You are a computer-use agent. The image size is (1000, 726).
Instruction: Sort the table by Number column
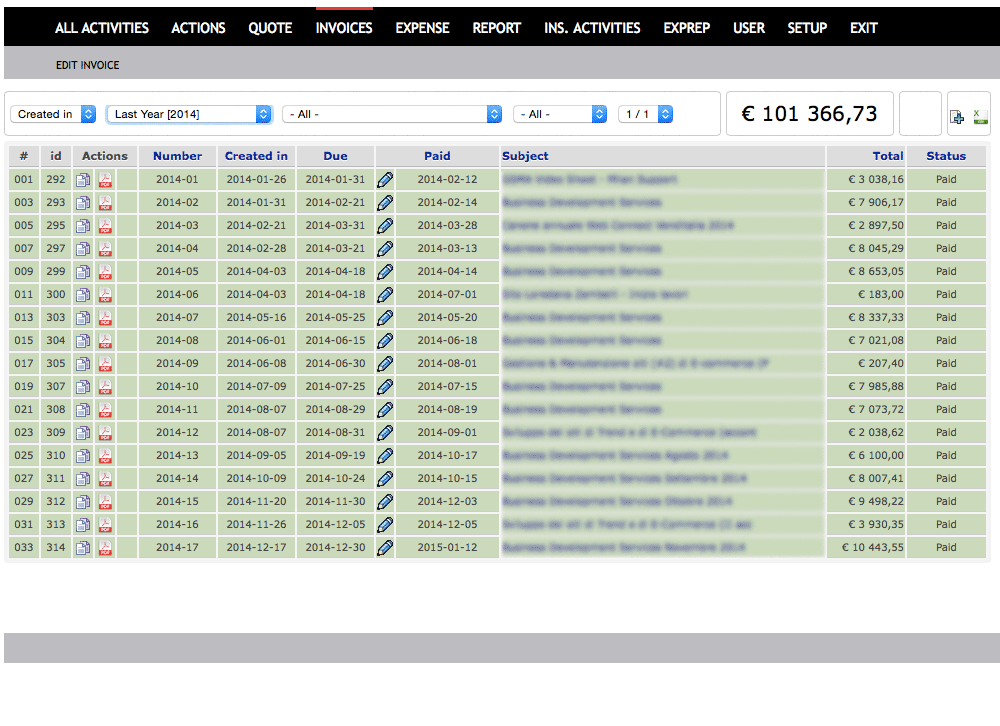(x=177, y=156)
